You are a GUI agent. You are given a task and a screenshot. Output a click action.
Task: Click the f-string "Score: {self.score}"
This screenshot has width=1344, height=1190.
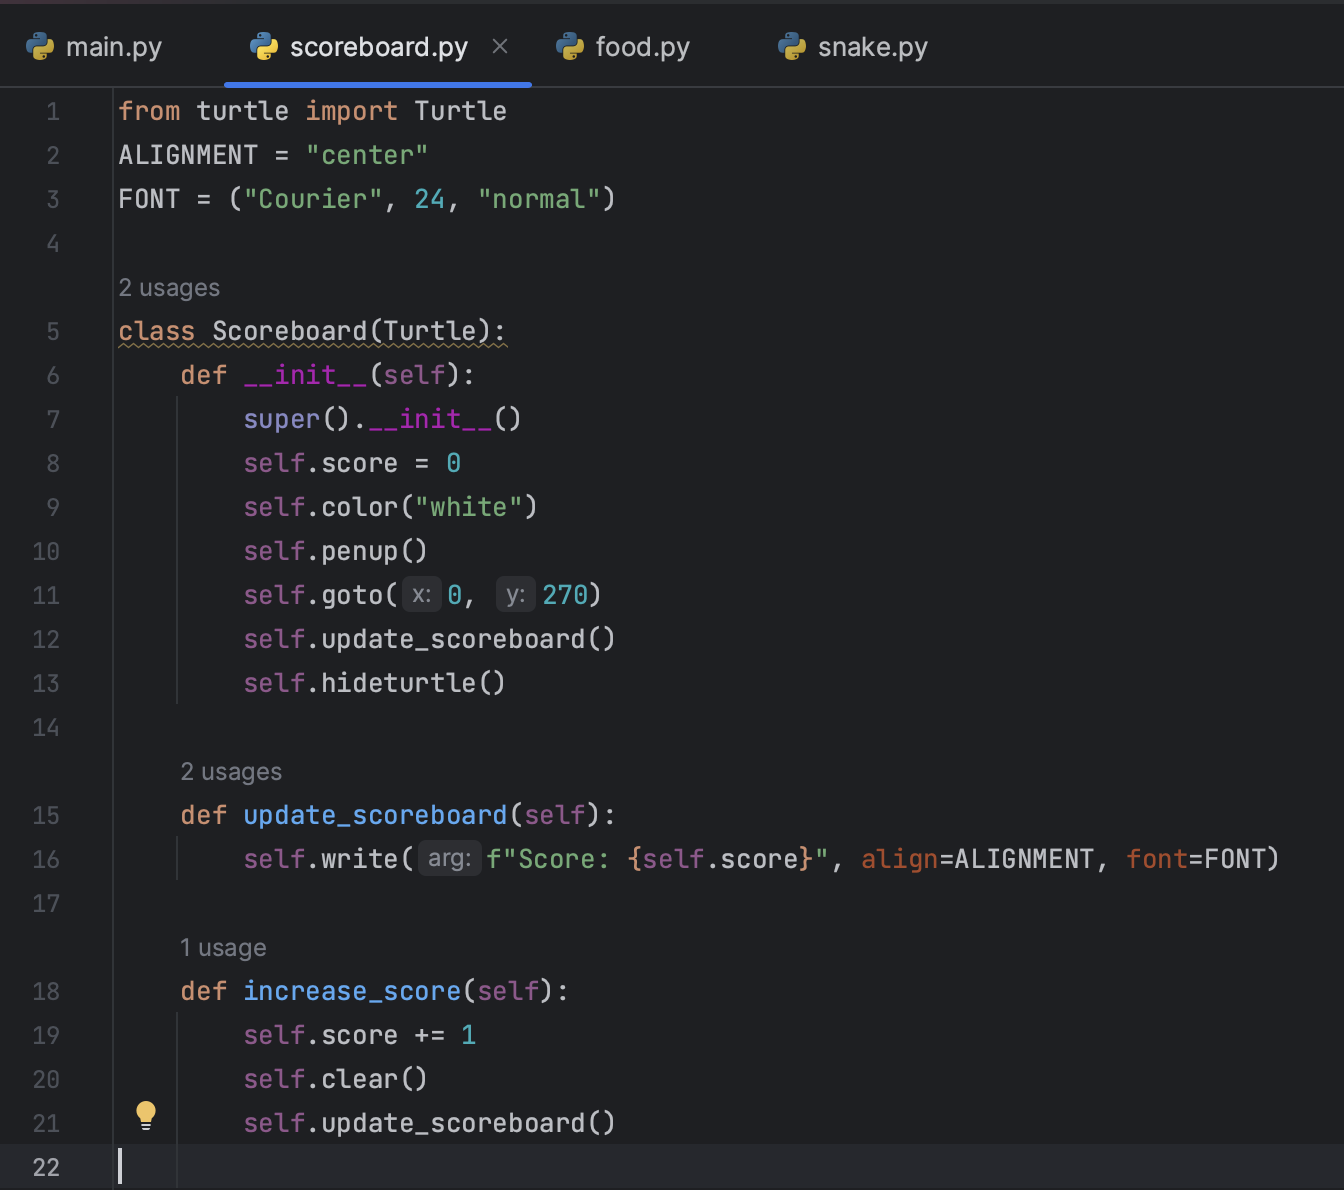[x=658, y=859]
